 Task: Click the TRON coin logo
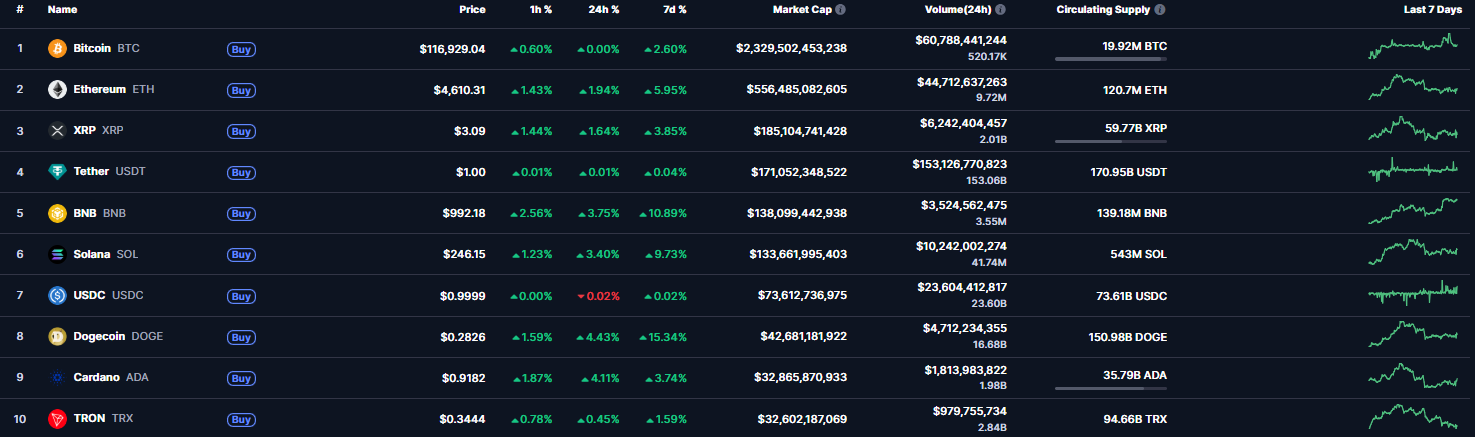coord(57,419)
